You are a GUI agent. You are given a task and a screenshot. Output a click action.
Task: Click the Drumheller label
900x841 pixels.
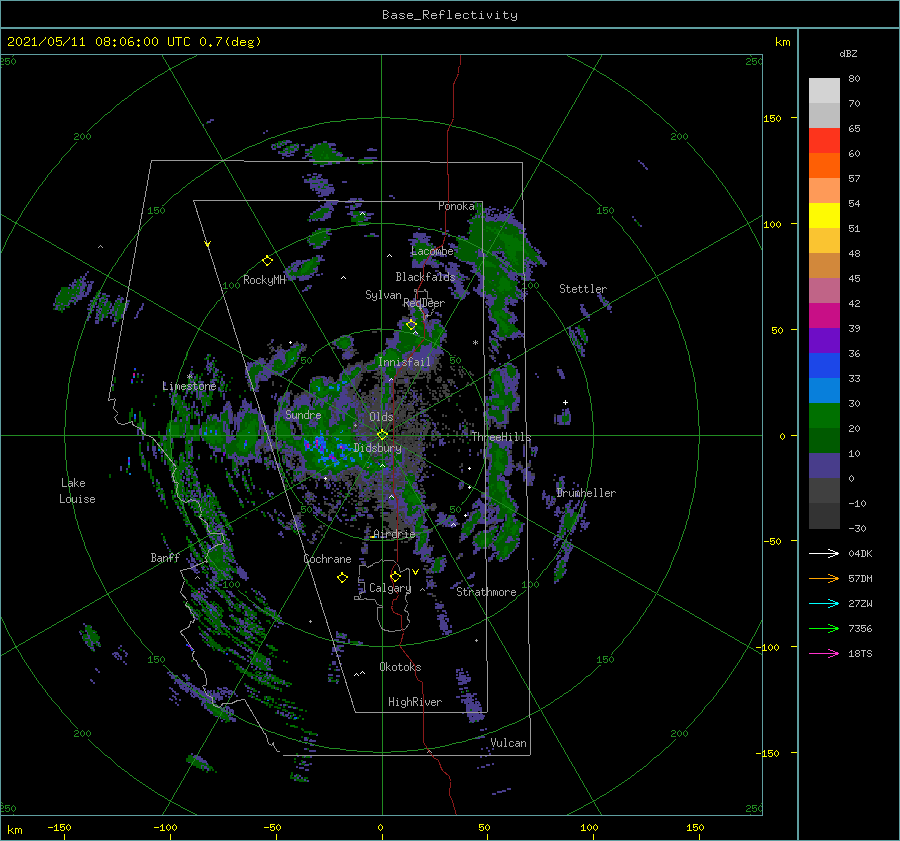(586, 493)
